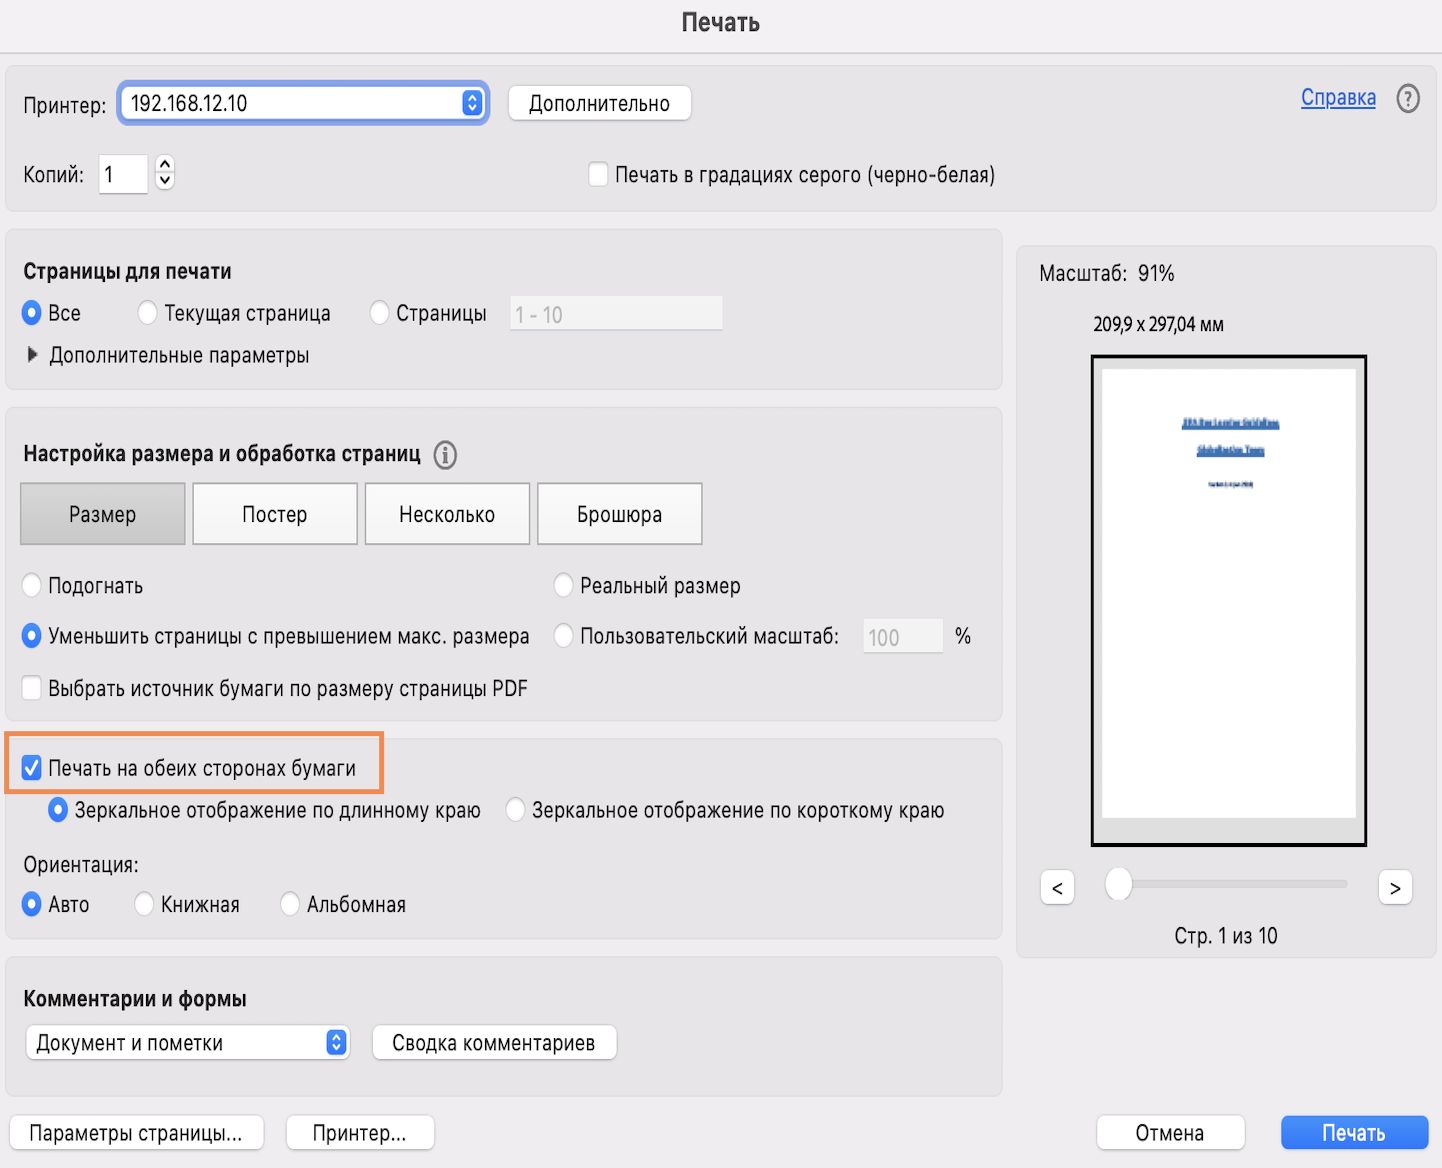The image size is (1442, 1168).
Task: Toggle Печать на обеих сторонах бумаги
Action: [x=32, y=768]
